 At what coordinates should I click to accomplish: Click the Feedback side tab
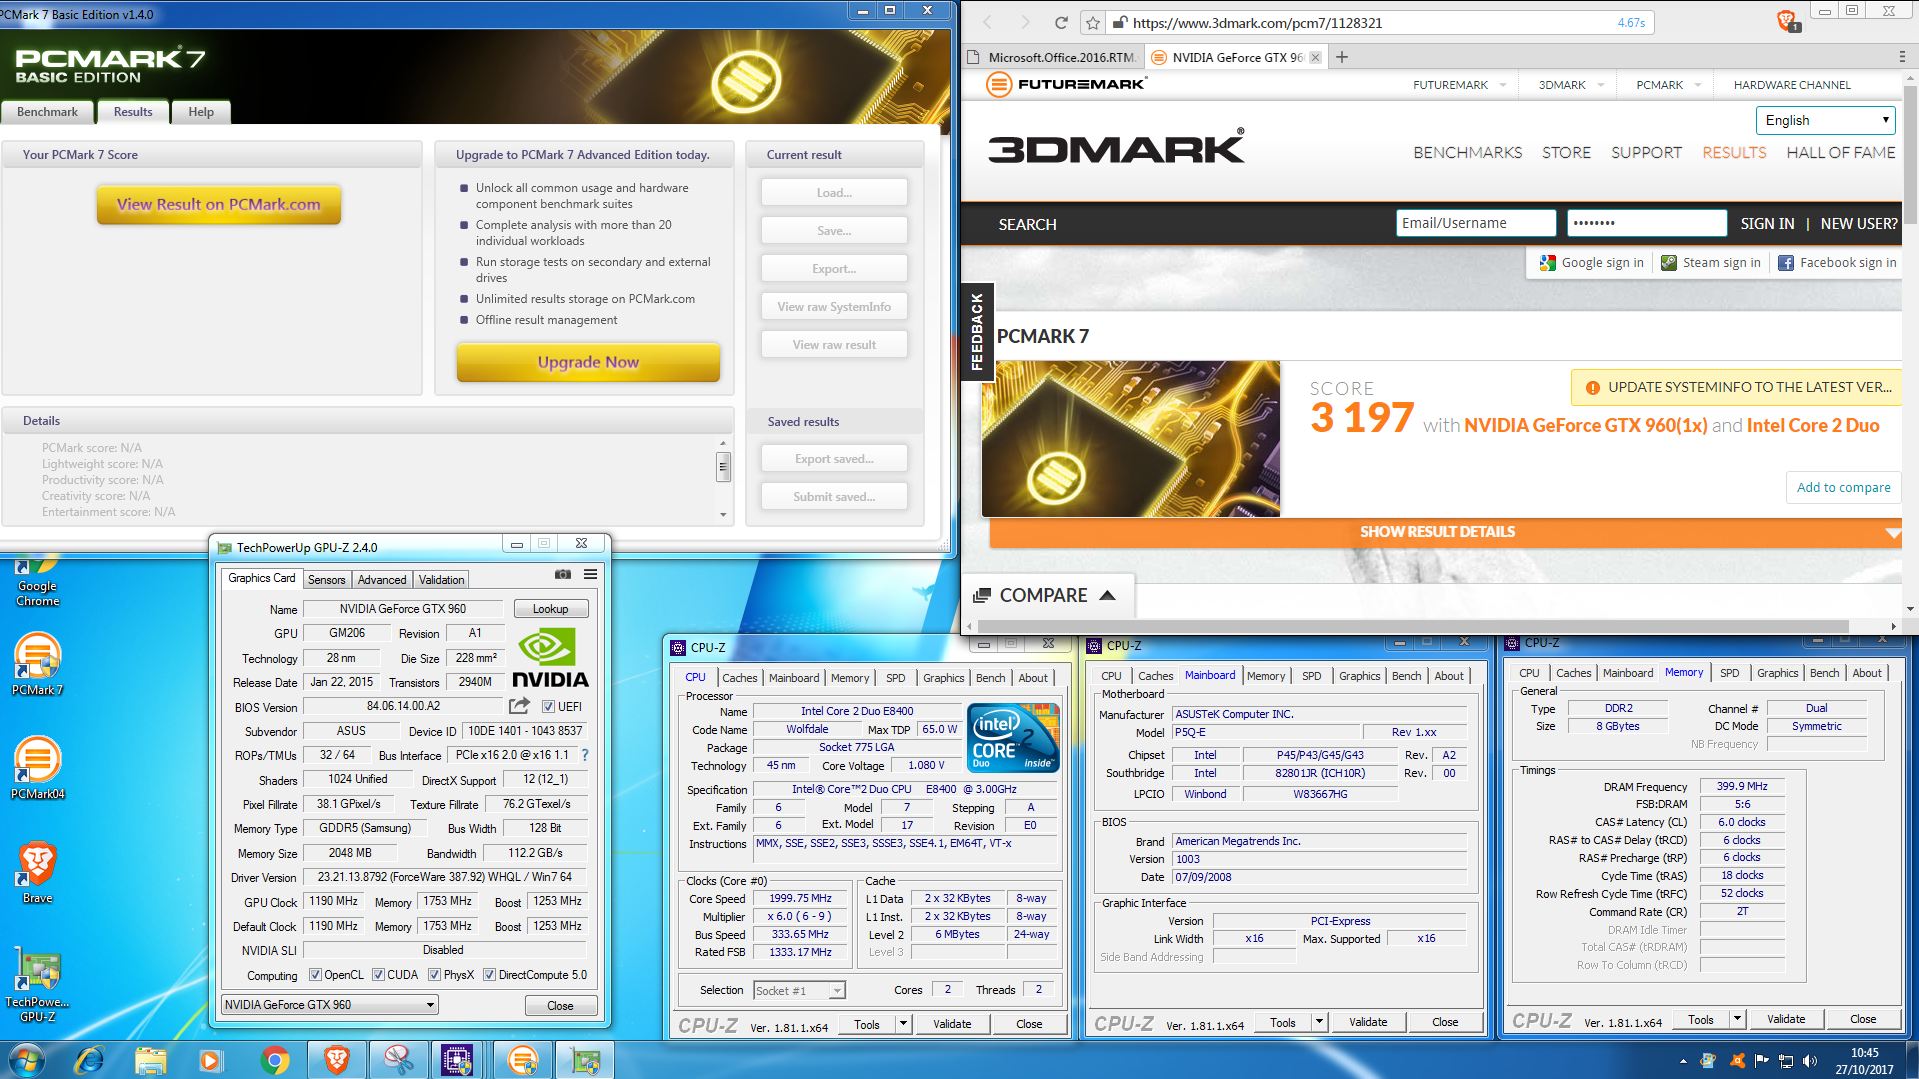pyautogui.click(x=977, y=332)
